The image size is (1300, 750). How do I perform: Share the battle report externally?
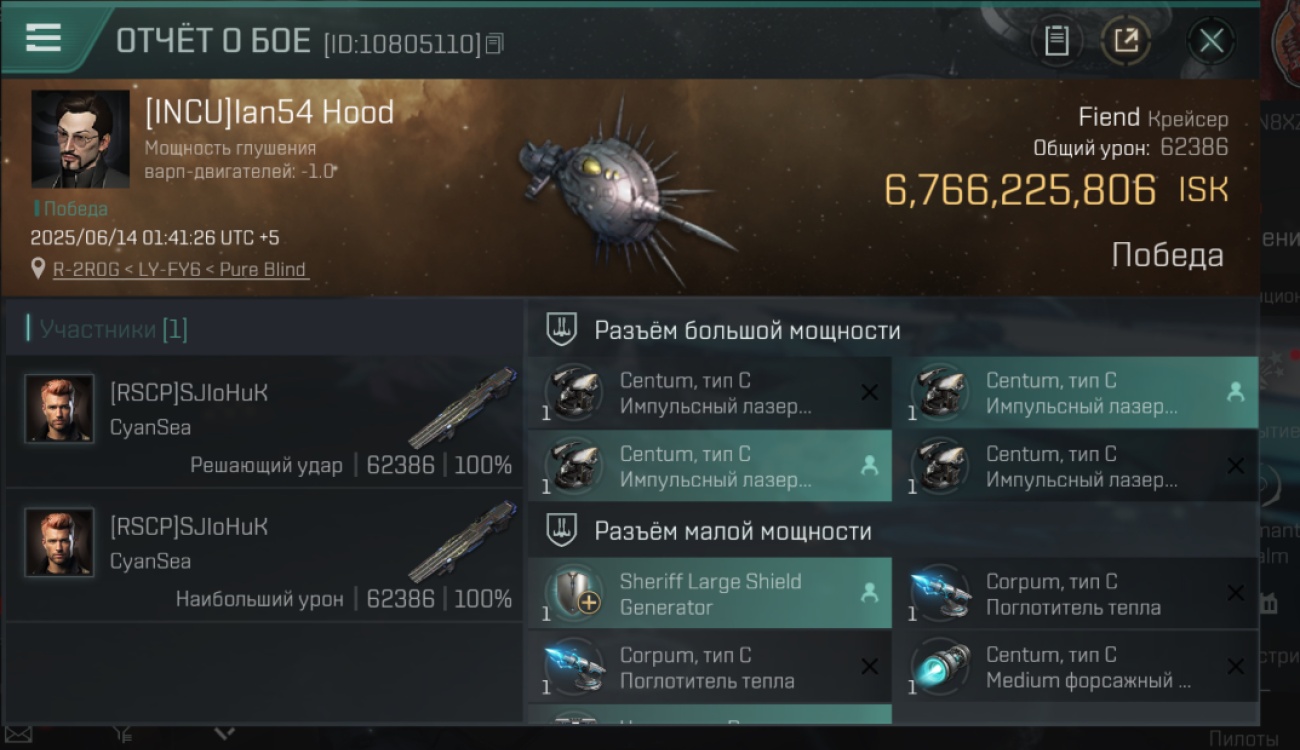click(1126, 41)
